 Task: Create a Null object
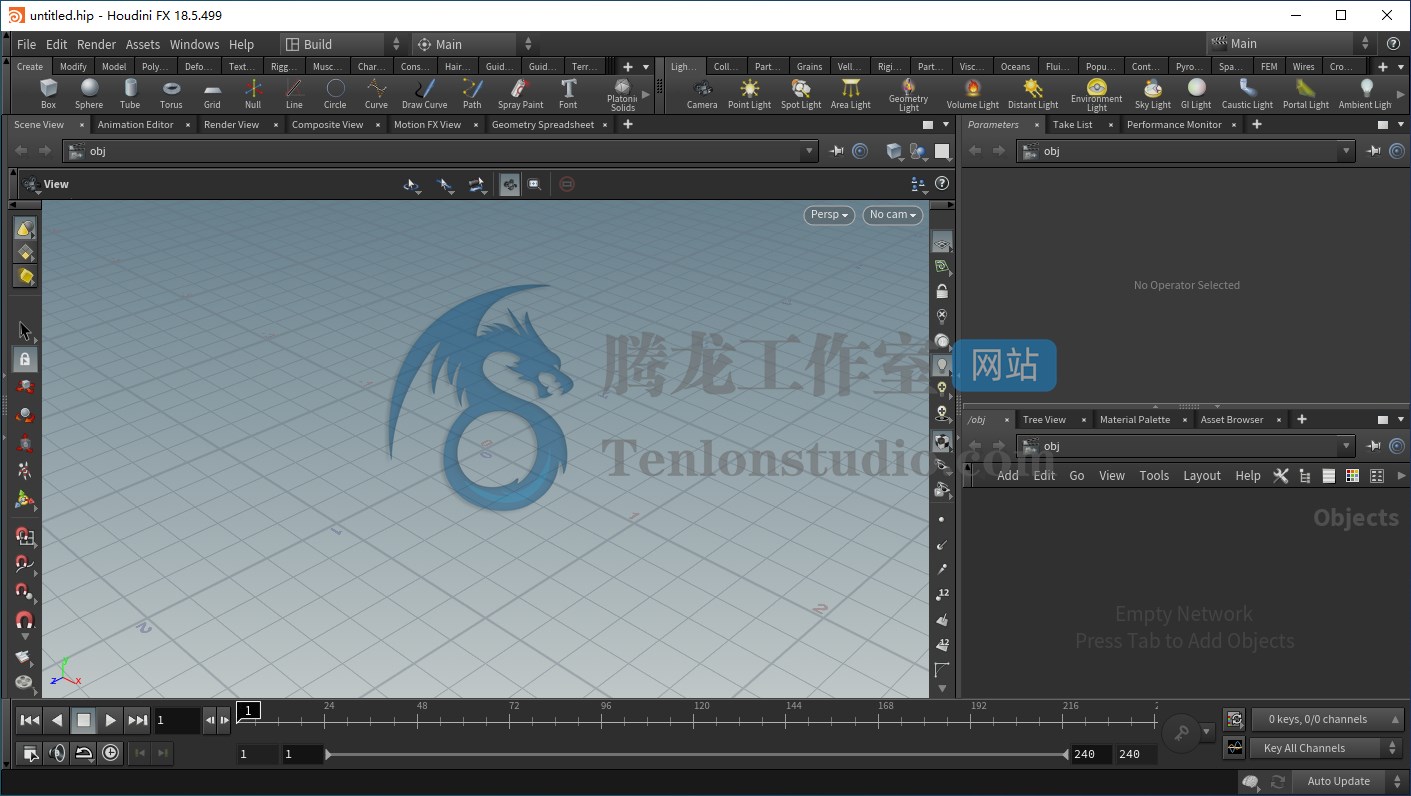click(253, 93)
